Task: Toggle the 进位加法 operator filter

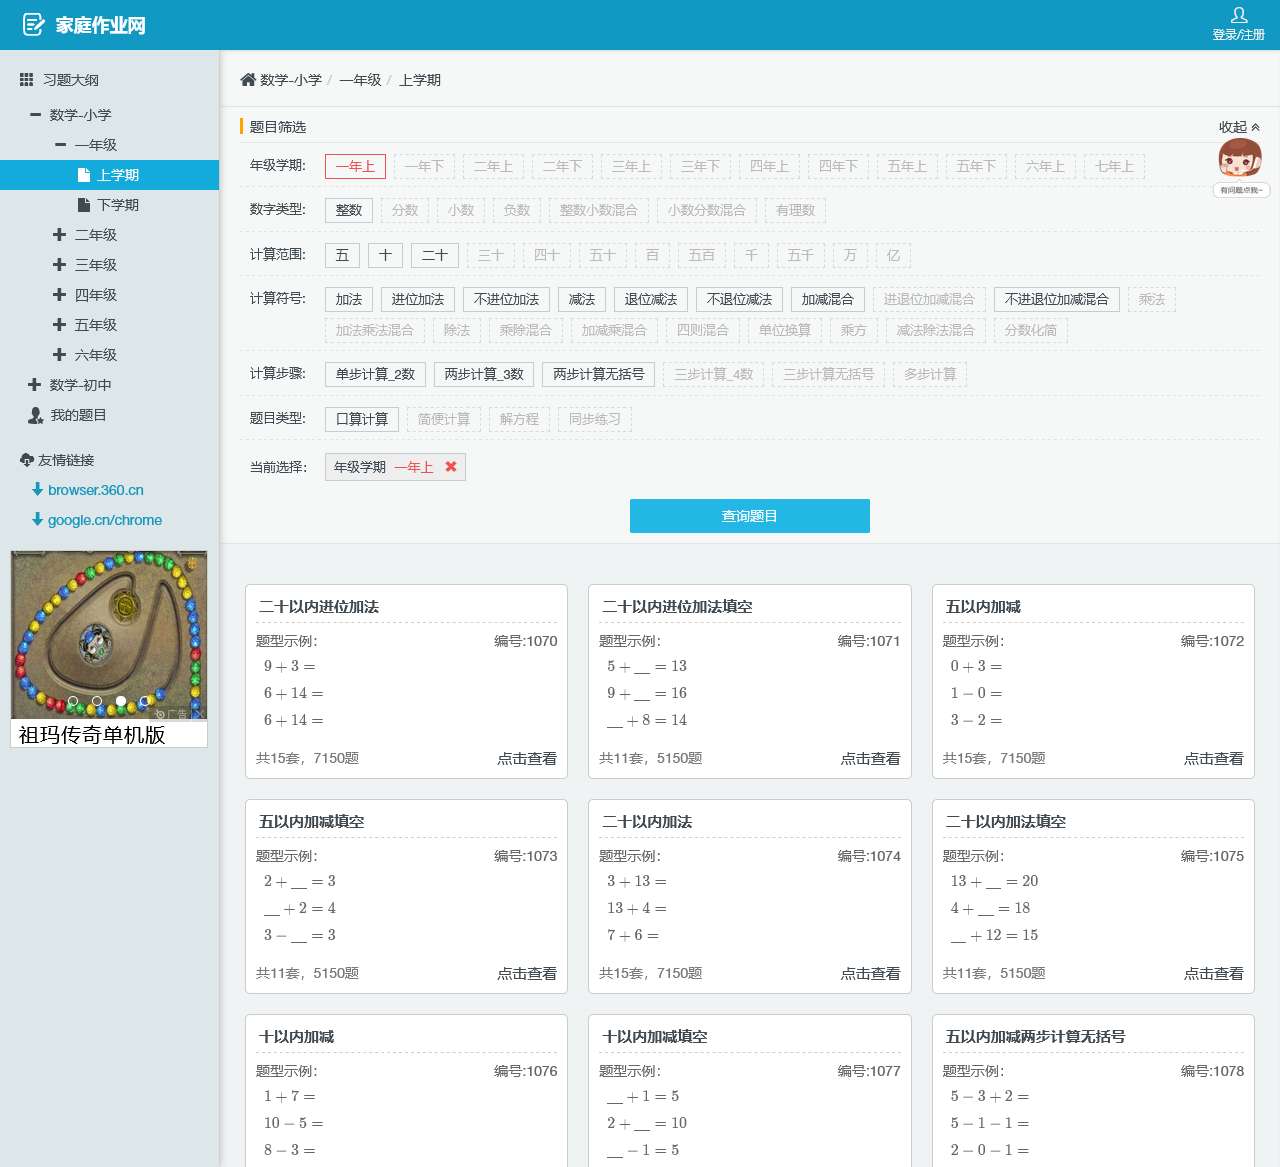Action: [418, 299]
